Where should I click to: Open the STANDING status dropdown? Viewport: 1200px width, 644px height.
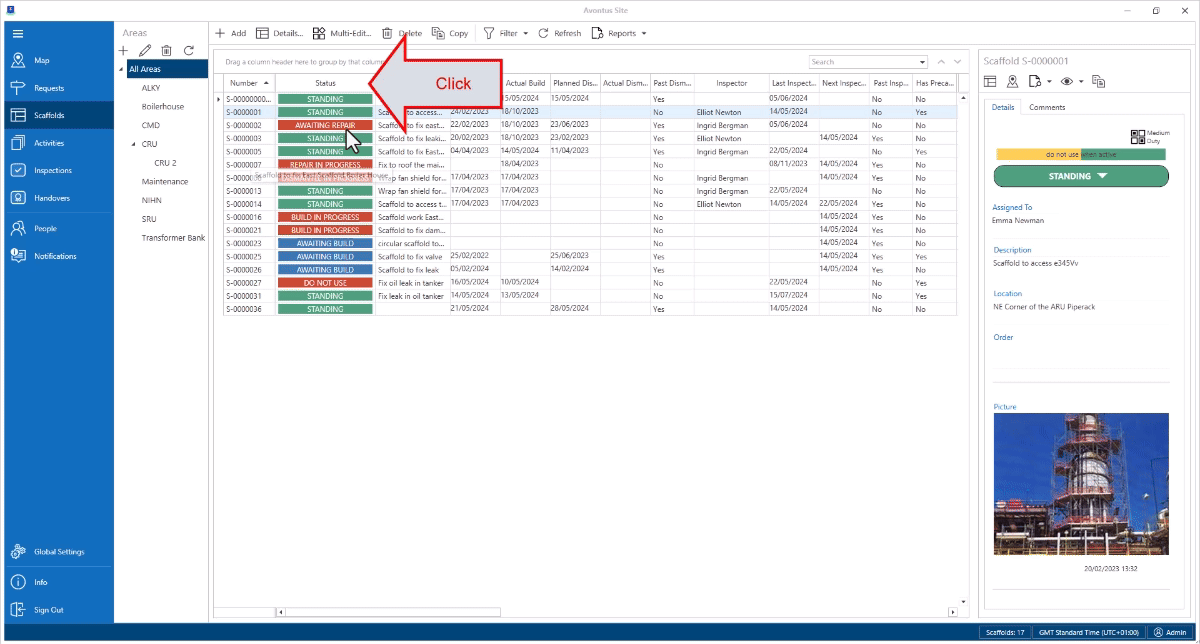point(1081,176)
